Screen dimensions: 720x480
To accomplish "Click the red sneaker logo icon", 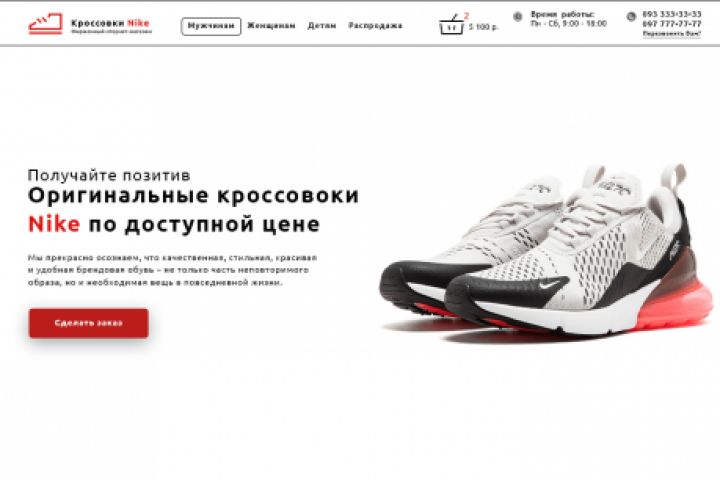I will (x=45, y=24).
